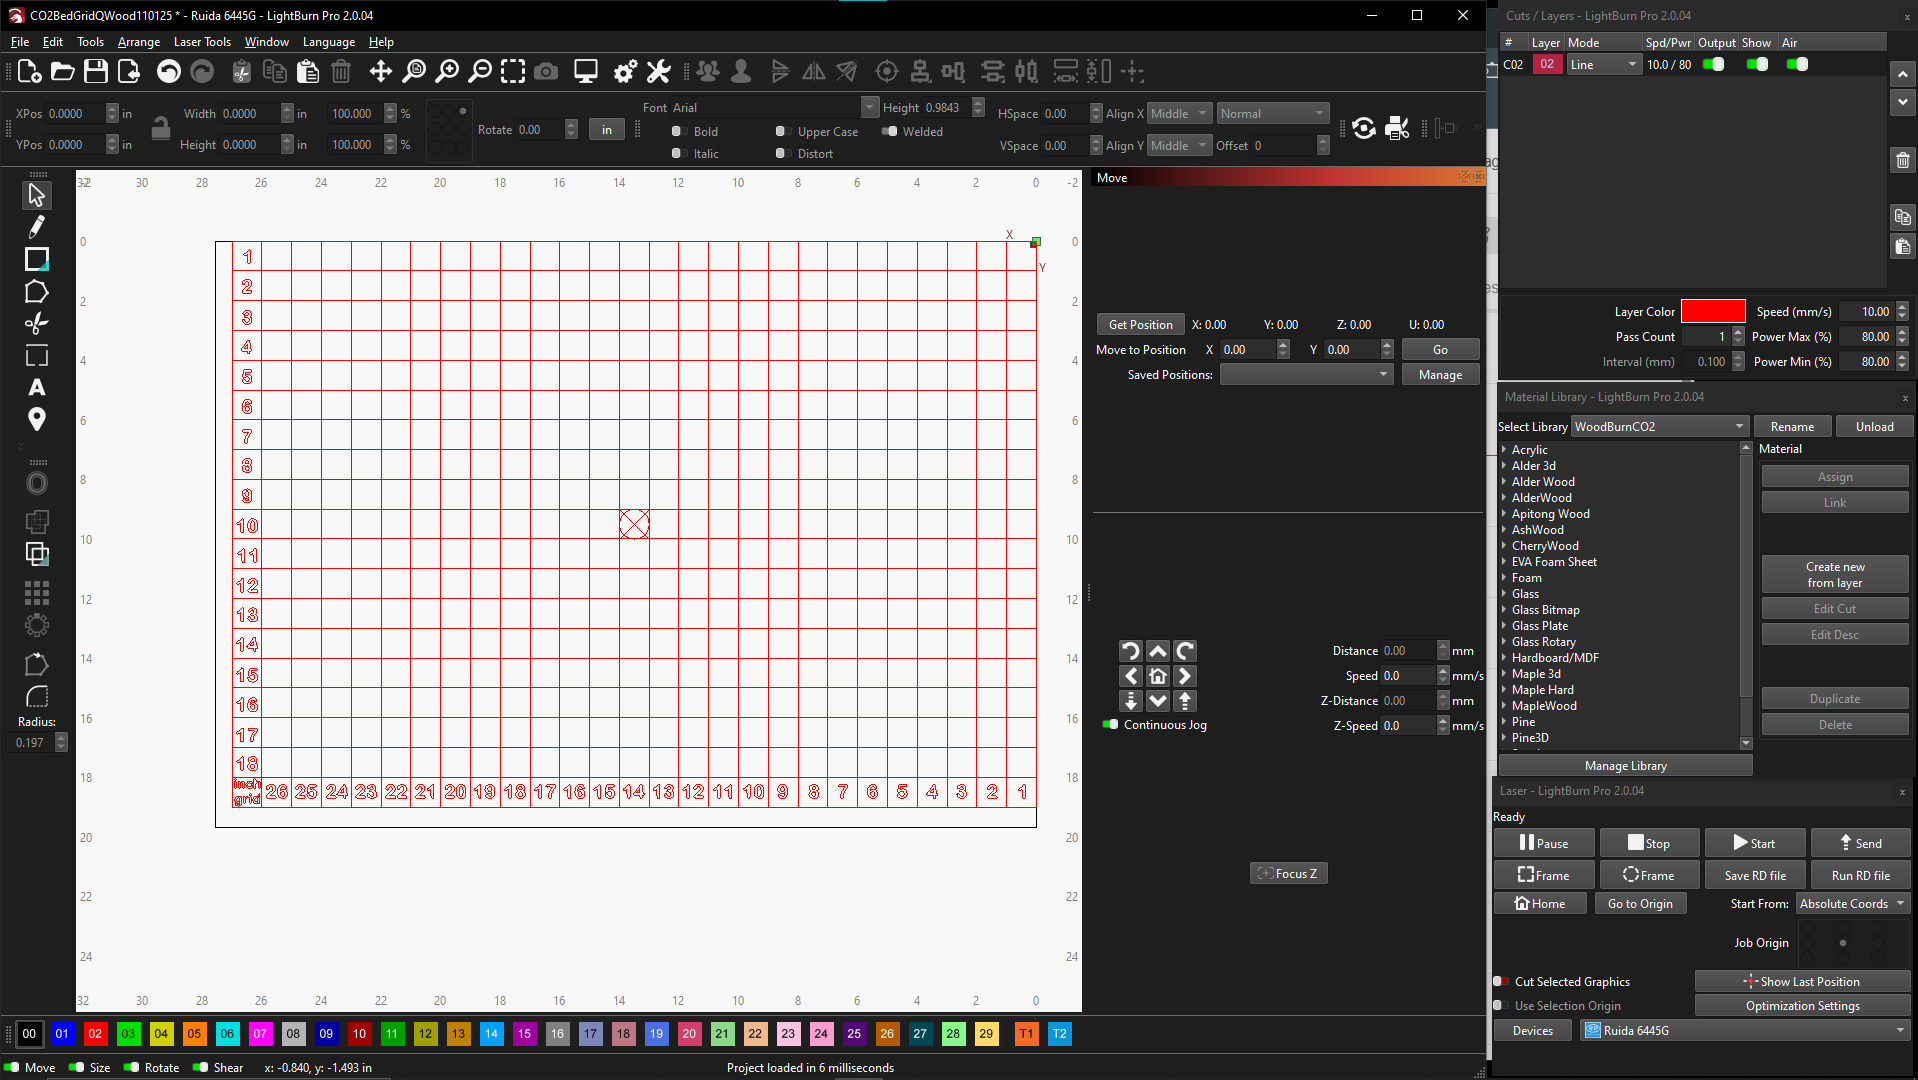Click the Home jog icon in Move panel
This screenshot has width=1918, height=1080.
pyautogui.click(x=1158, y=676)
